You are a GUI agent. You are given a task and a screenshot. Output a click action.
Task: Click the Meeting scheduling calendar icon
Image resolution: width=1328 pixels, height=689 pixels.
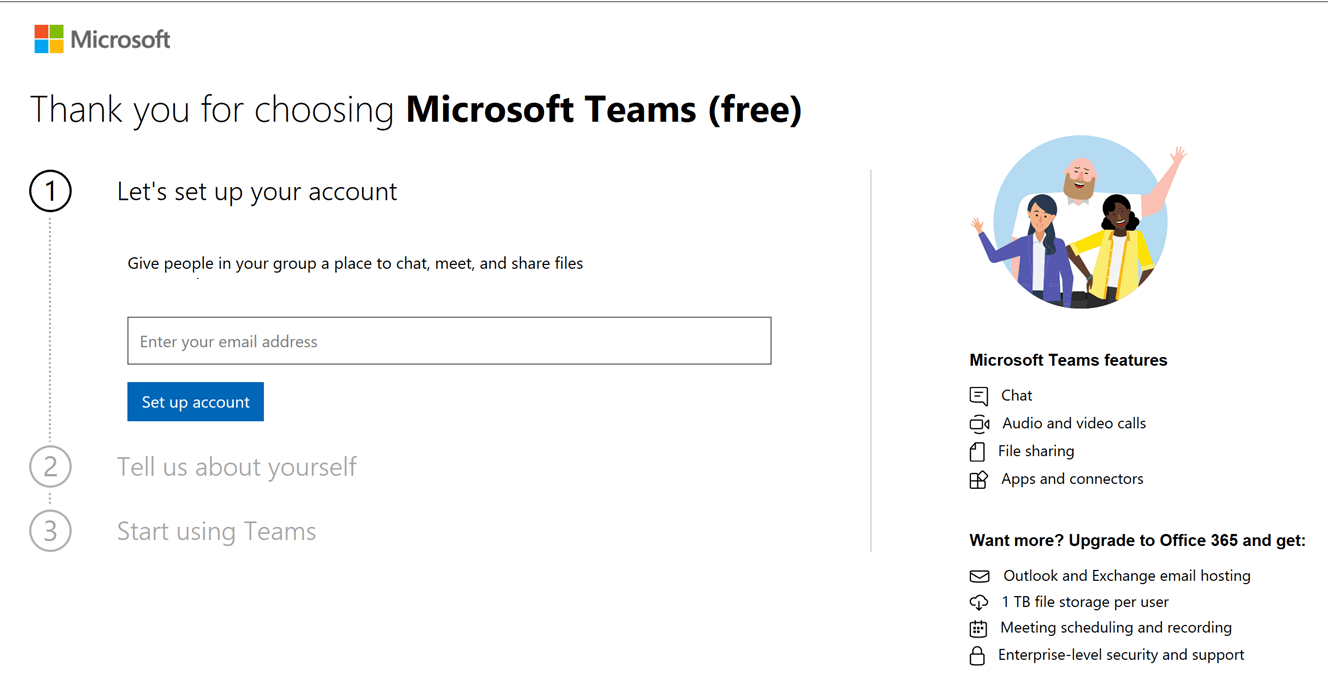(x=978, y=629)
